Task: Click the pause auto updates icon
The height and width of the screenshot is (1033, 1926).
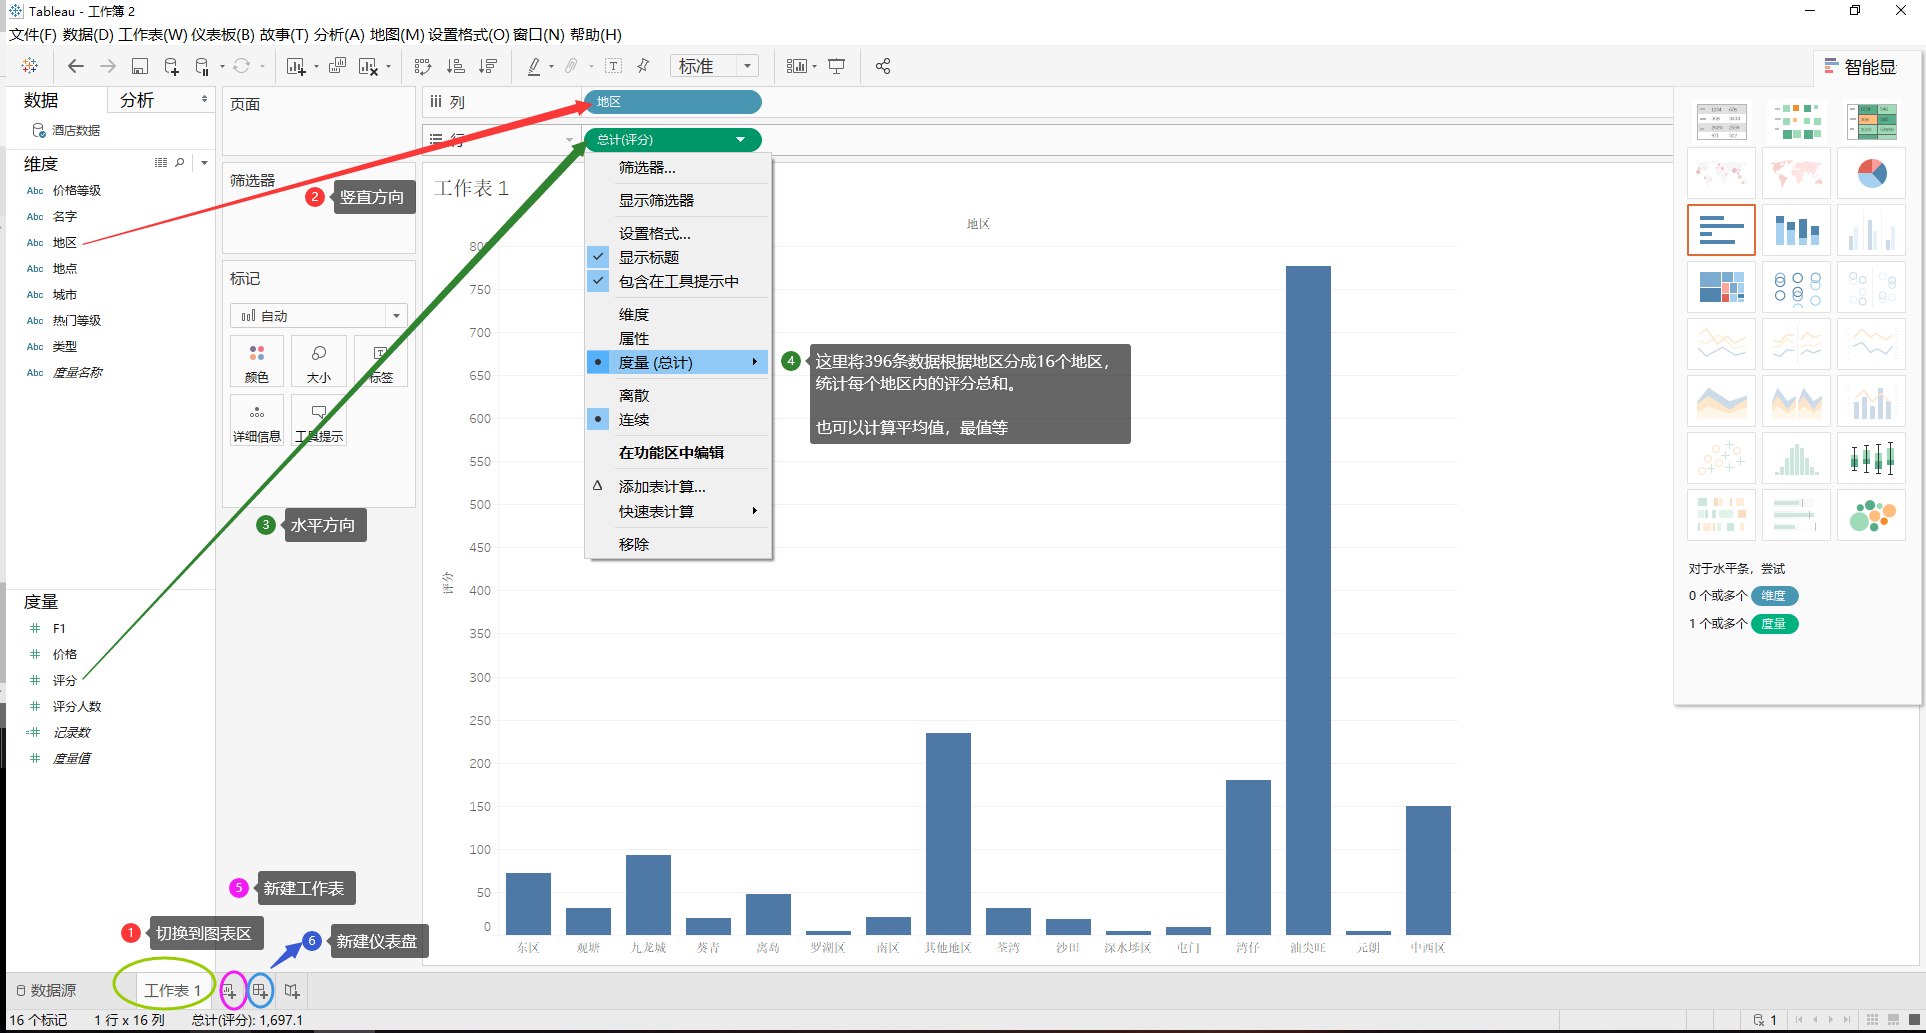Action: coord(203,66)
